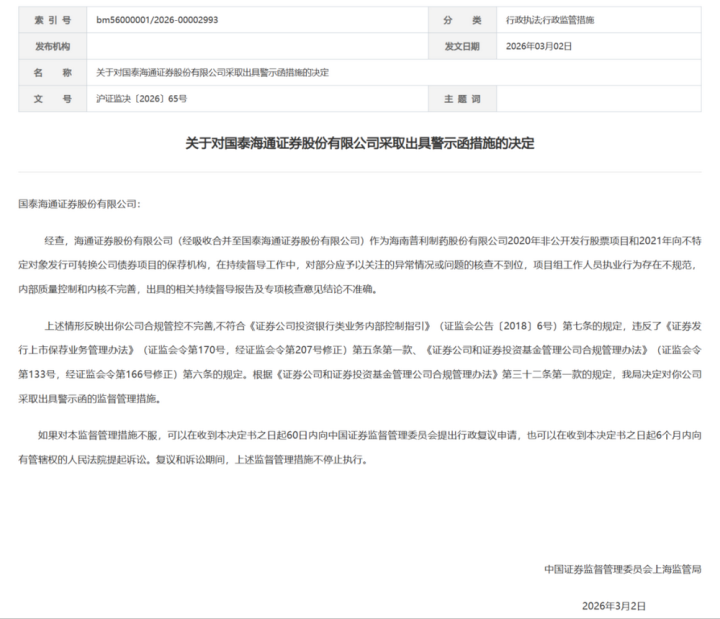Click signature 中国证券监督管理委员会上海监管局

click(x=623, y=569)
